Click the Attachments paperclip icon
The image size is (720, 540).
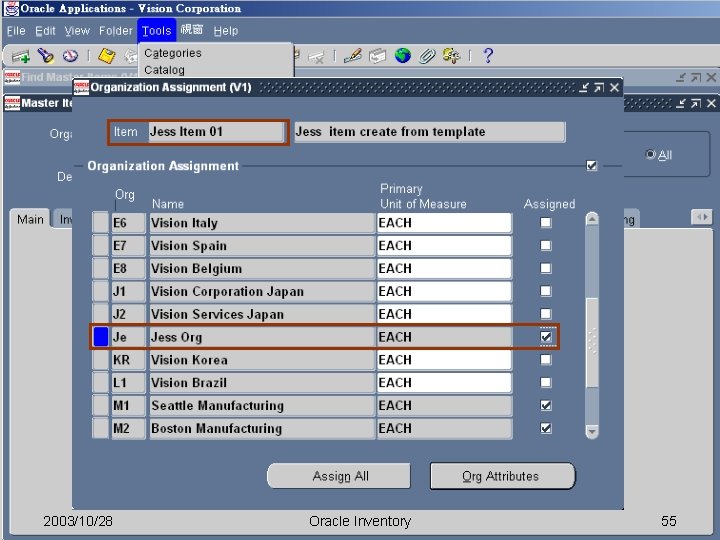tap(427, 56)
